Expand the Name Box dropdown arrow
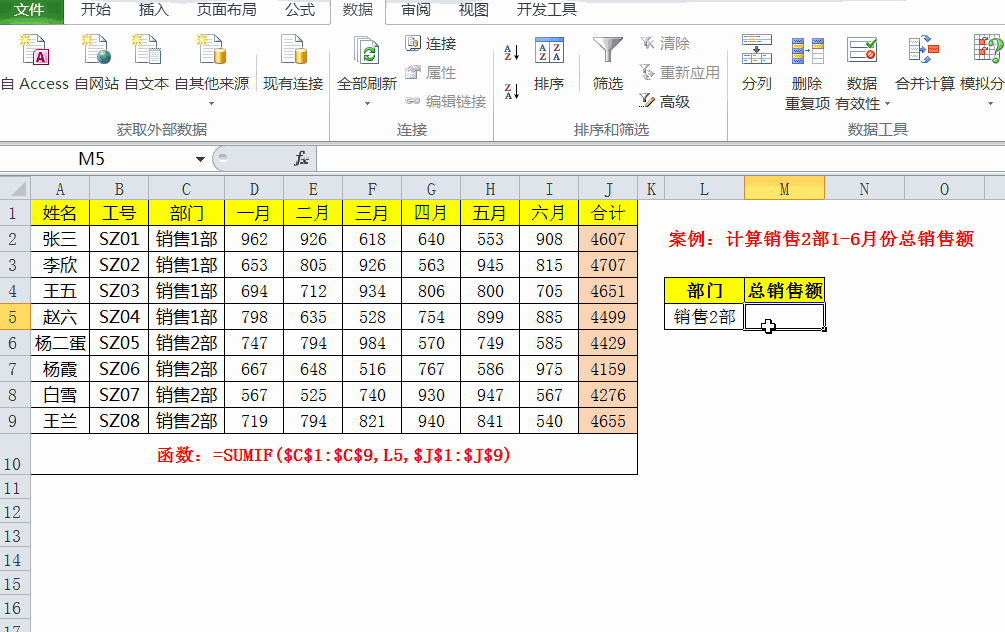 (x=200, y=159)
